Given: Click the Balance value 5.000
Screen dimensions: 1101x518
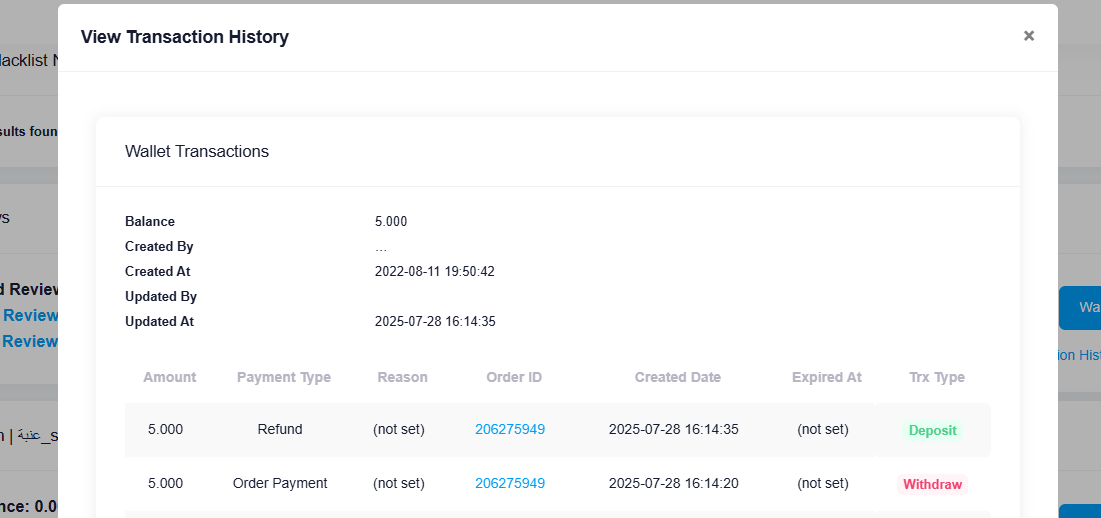Looking at the screenshot, I should tap(391, 221).
